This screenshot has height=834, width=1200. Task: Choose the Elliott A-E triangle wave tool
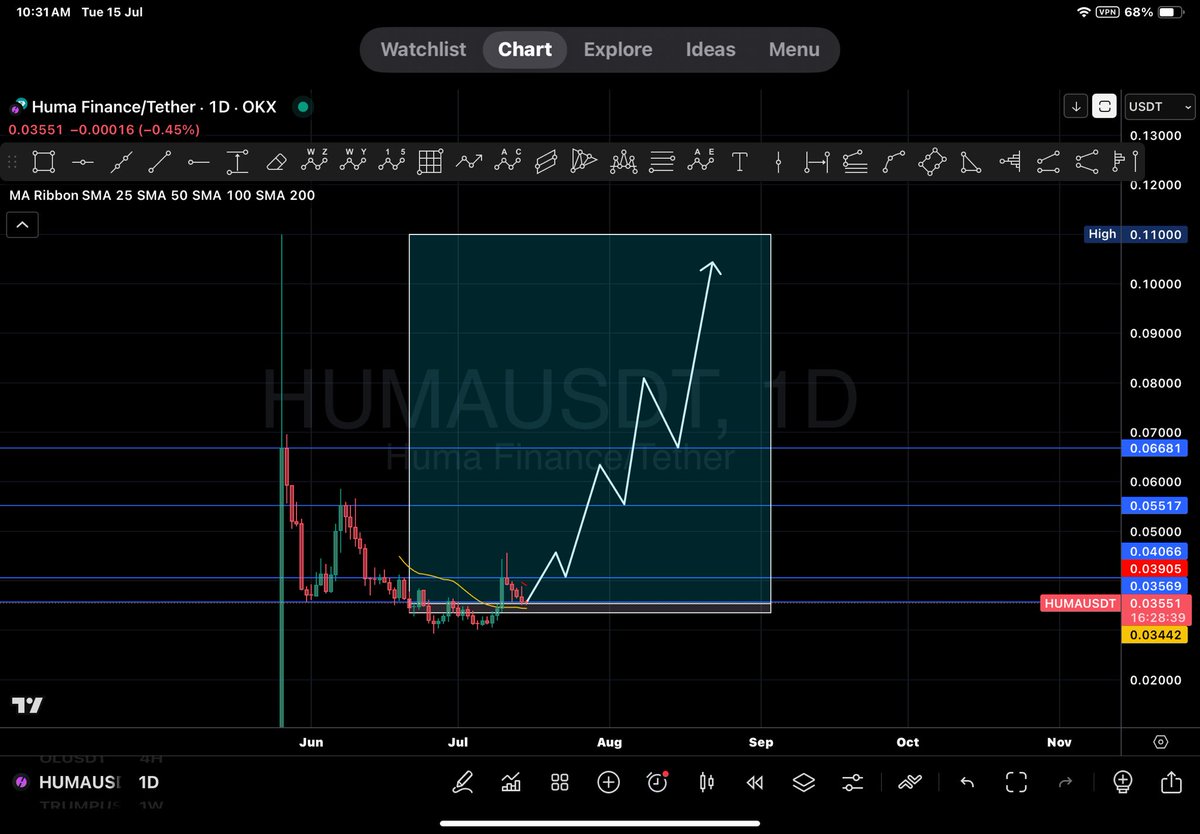(701, 162)
